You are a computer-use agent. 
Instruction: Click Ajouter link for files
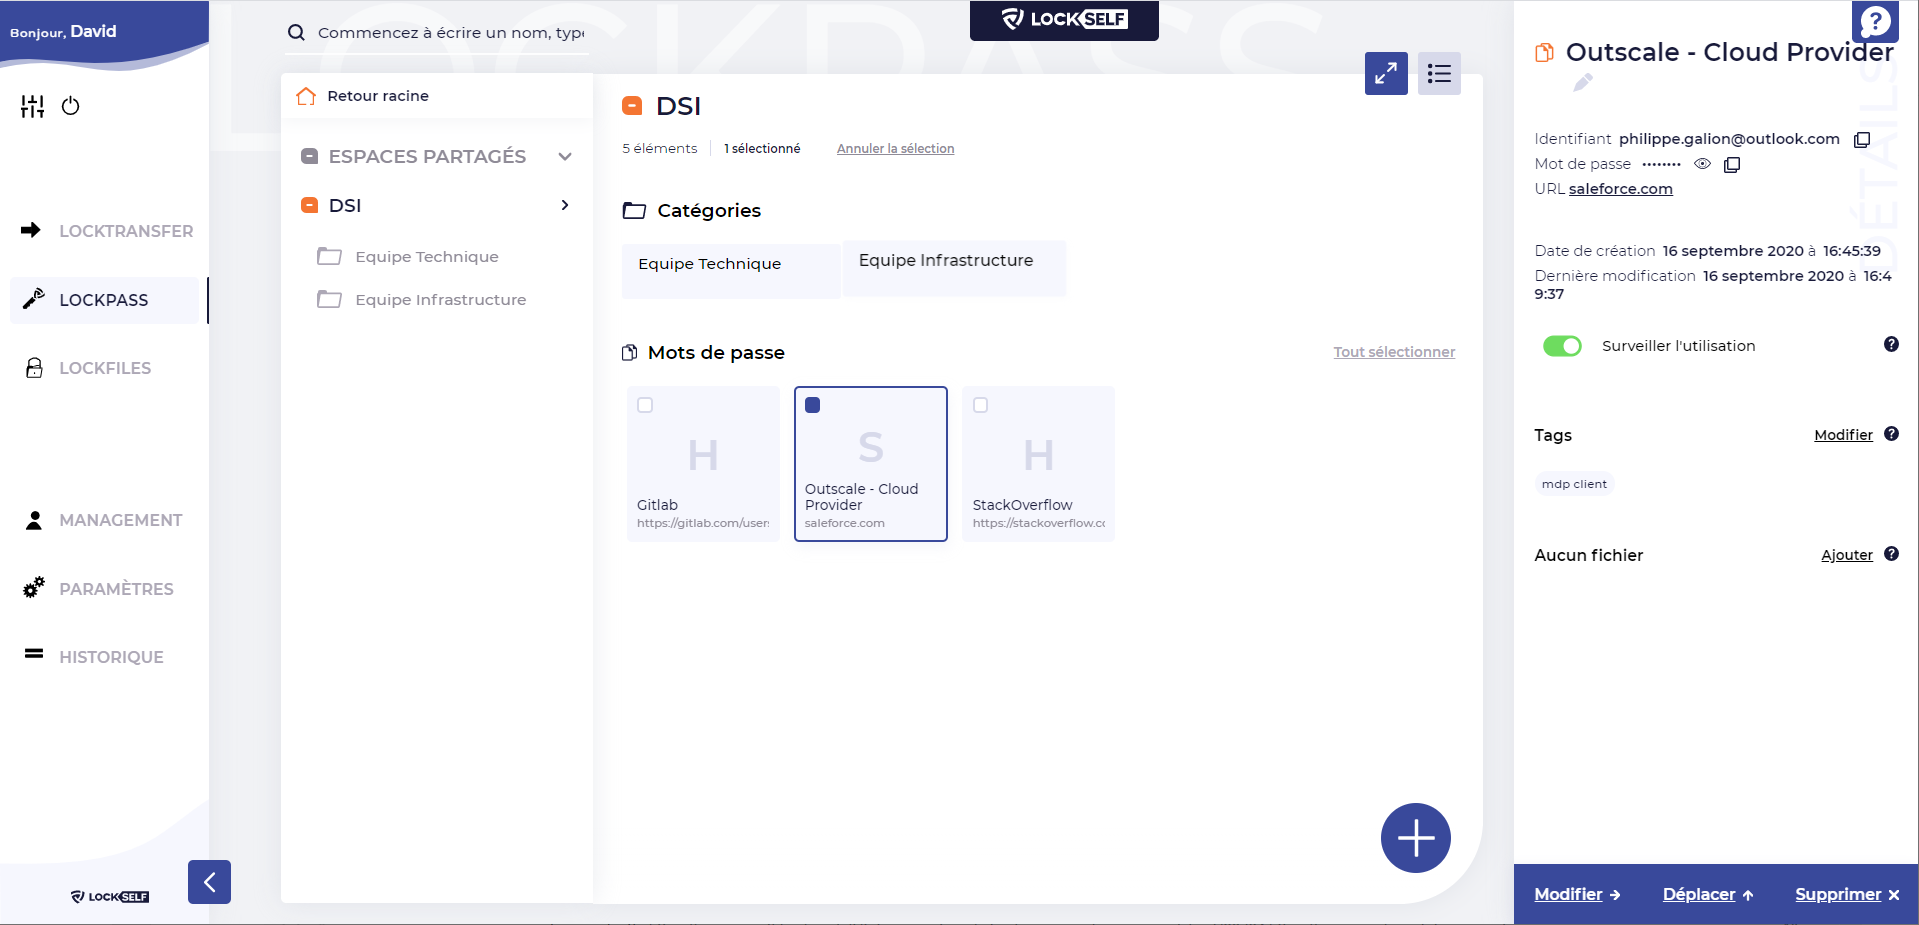(1847, 555)
